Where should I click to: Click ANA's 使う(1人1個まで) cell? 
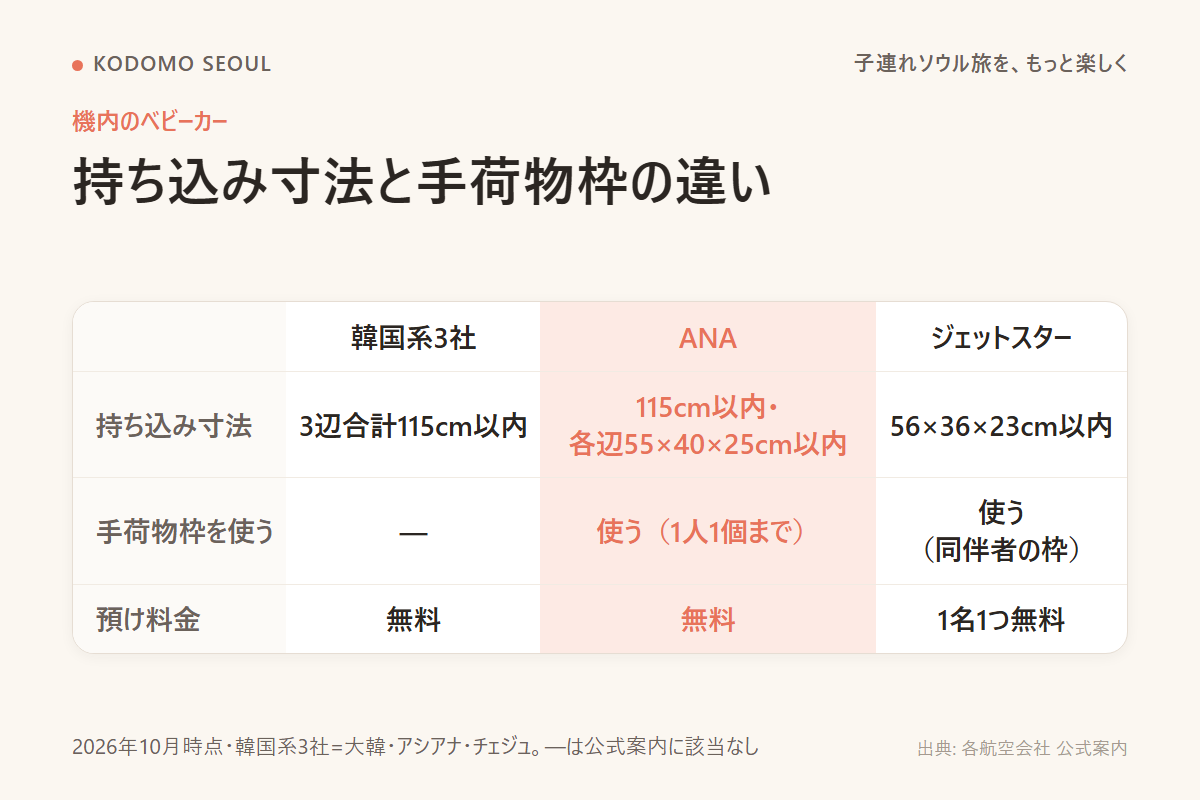708,532
